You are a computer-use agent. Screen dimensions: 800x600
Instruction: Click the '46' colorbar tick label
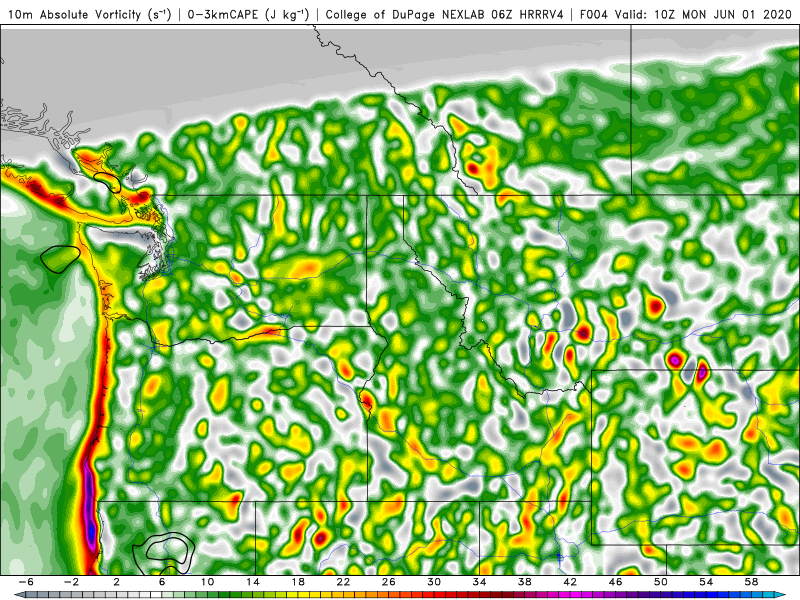(x=615, y=582)
